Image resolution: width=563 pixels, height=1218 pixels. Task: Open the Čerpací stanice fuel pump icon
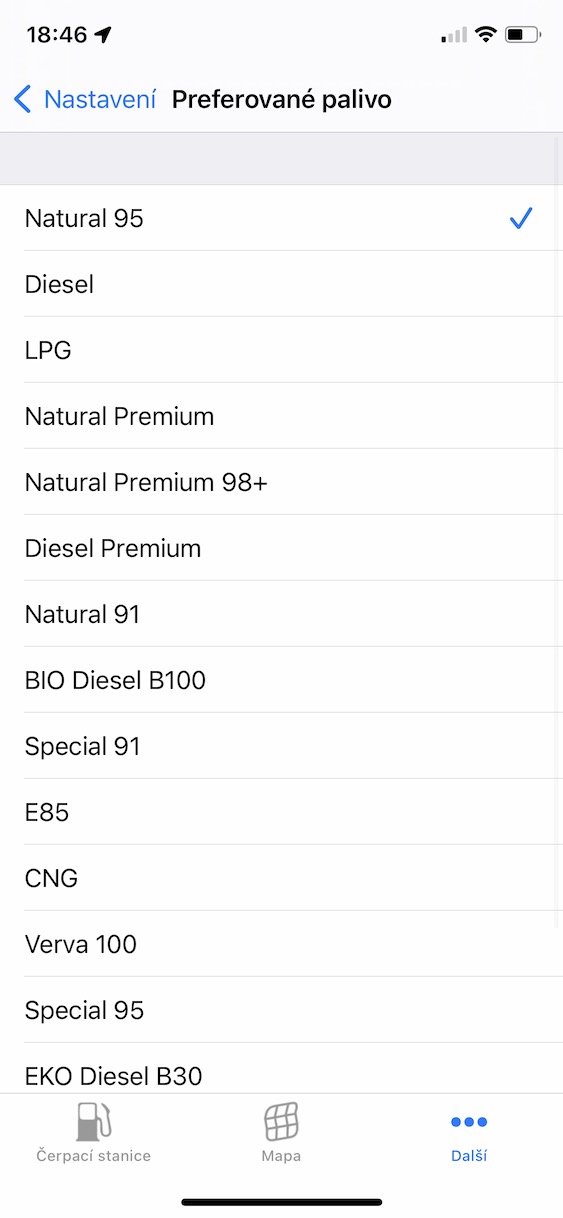pos(93,1122)
